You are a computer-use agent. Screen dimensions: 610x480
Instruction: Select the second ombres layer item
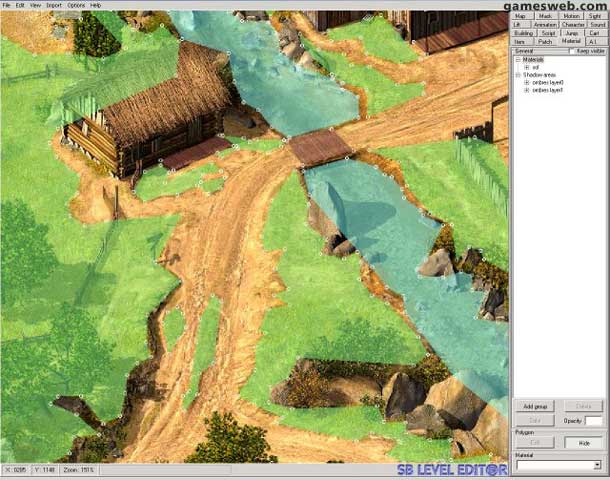click(x=548, y=90)
